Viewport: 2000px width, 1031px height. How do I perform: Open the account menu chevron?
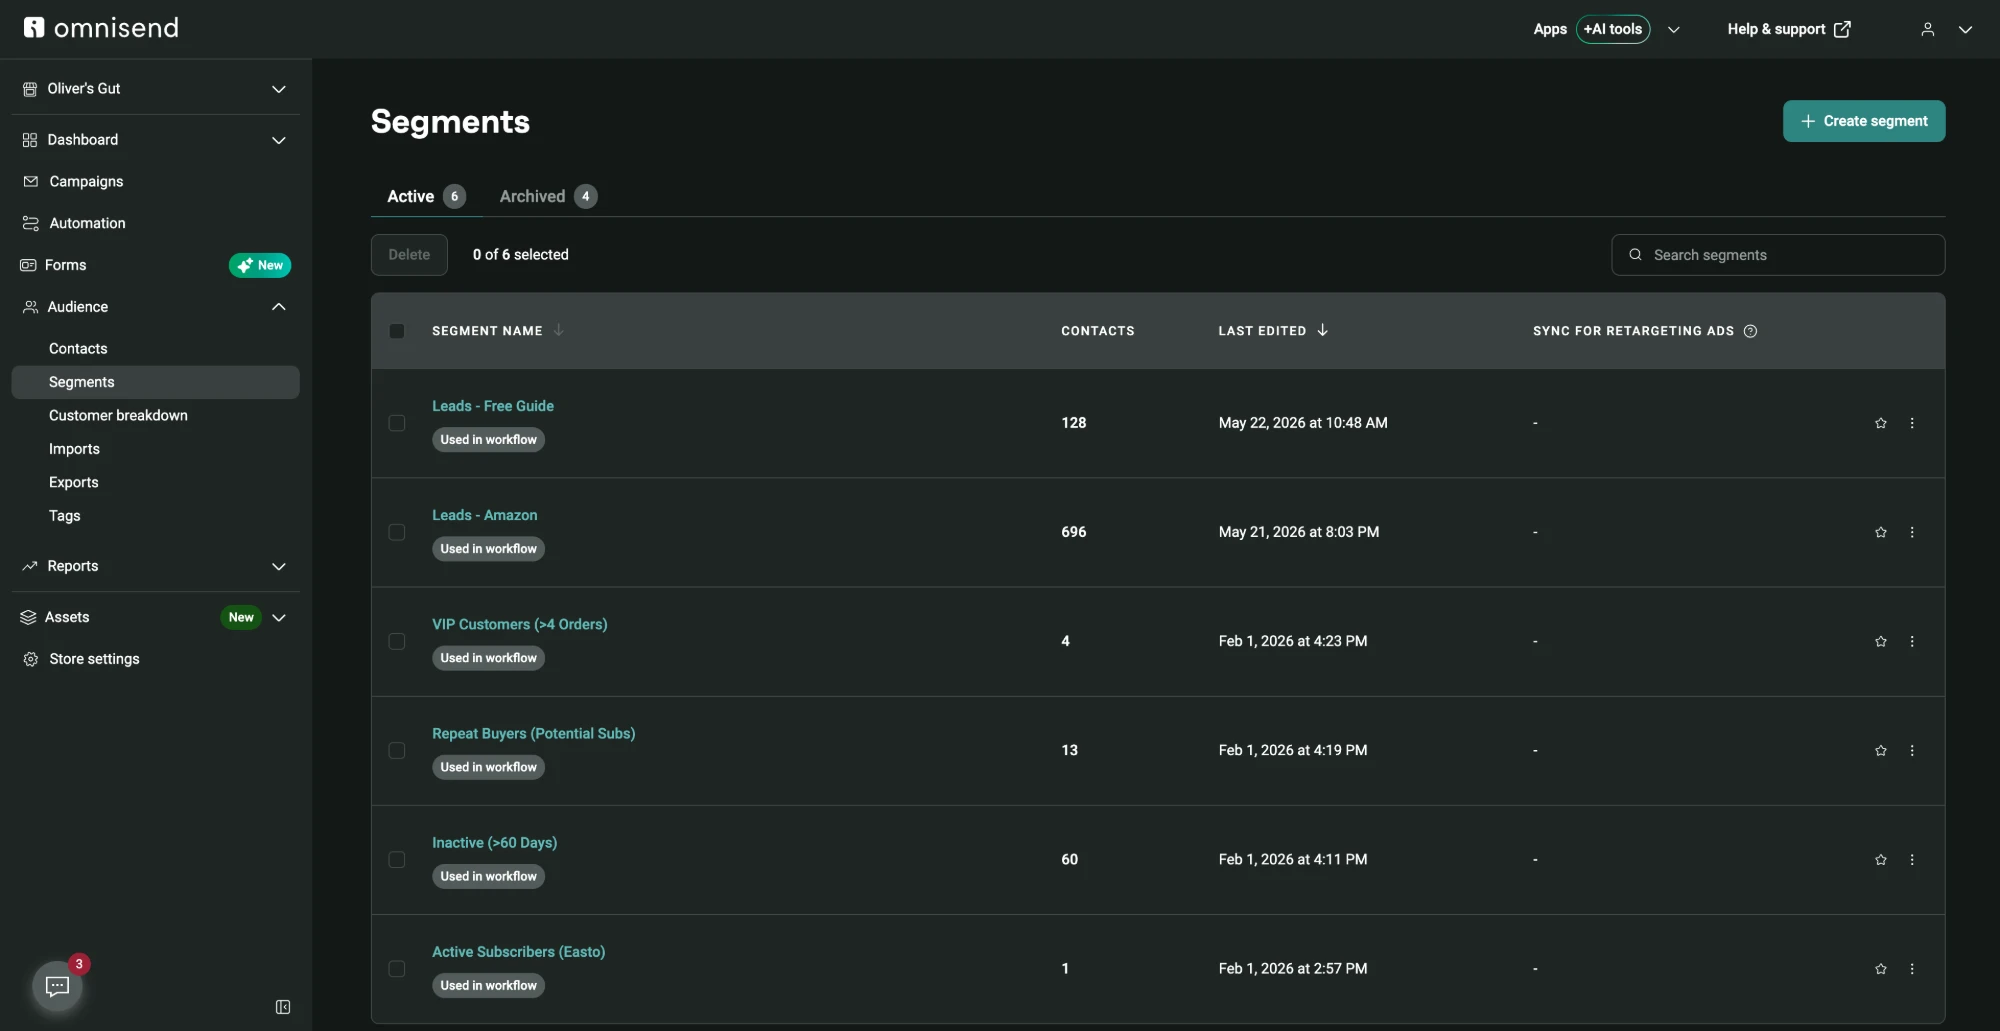click(1965, 29)
